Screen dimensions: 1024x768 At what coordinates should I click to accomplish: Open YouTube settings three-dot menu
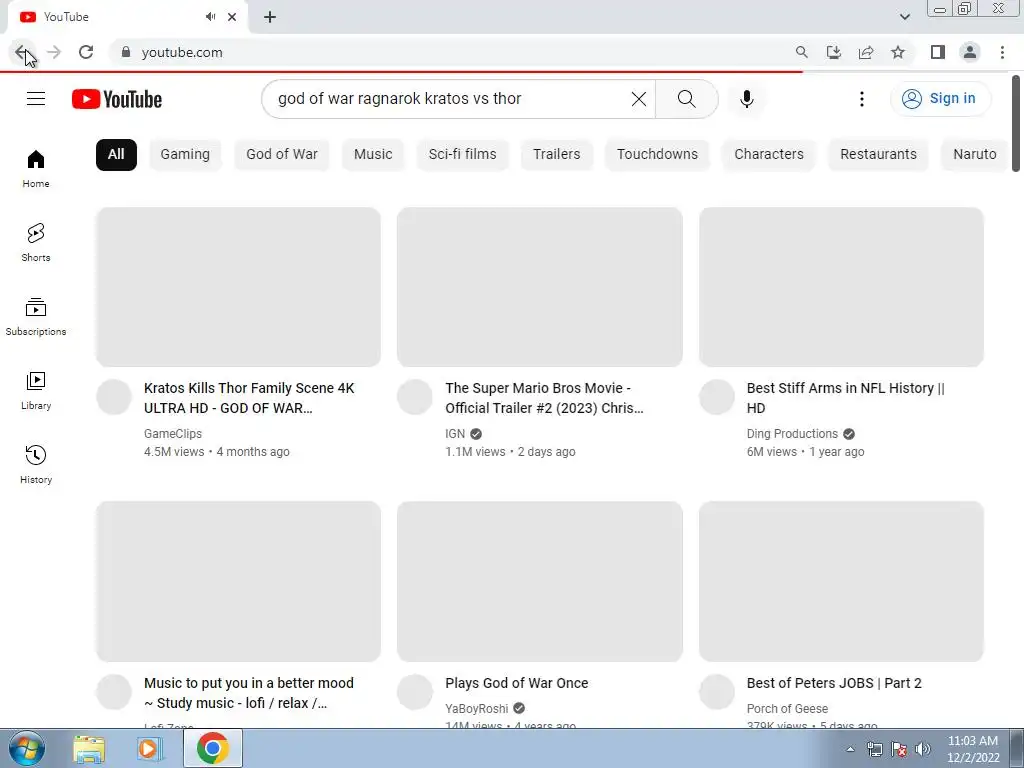[x=861, y=99]
